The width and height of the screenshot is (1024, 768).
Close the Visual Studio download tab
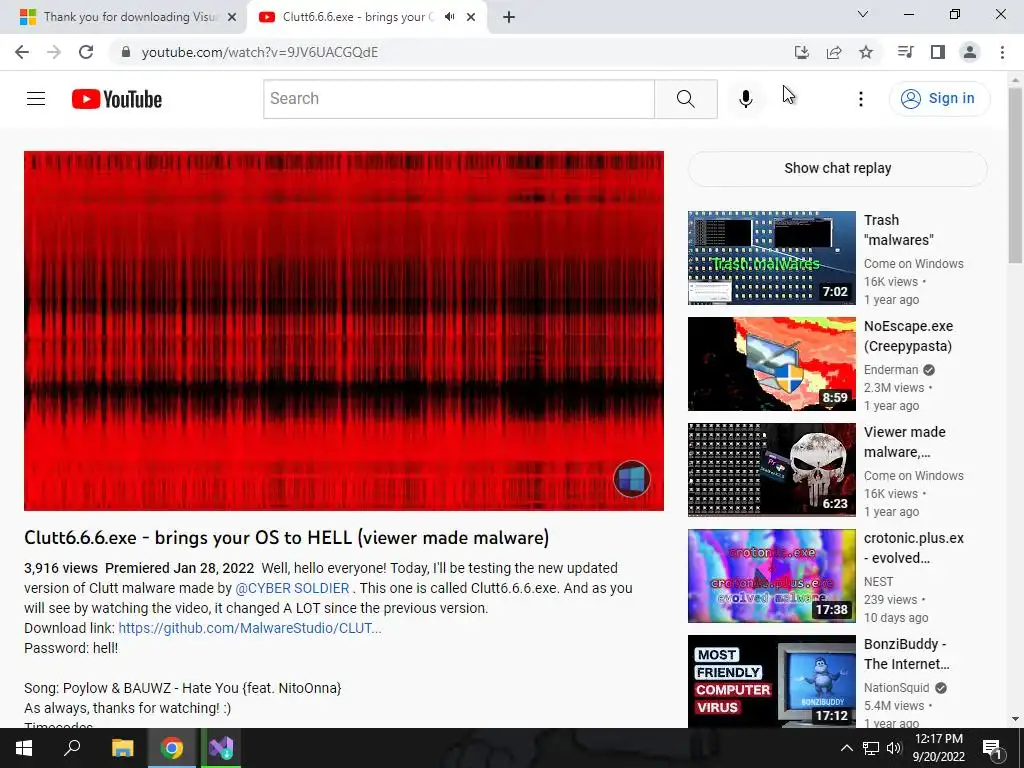click(x=232, y=18)
